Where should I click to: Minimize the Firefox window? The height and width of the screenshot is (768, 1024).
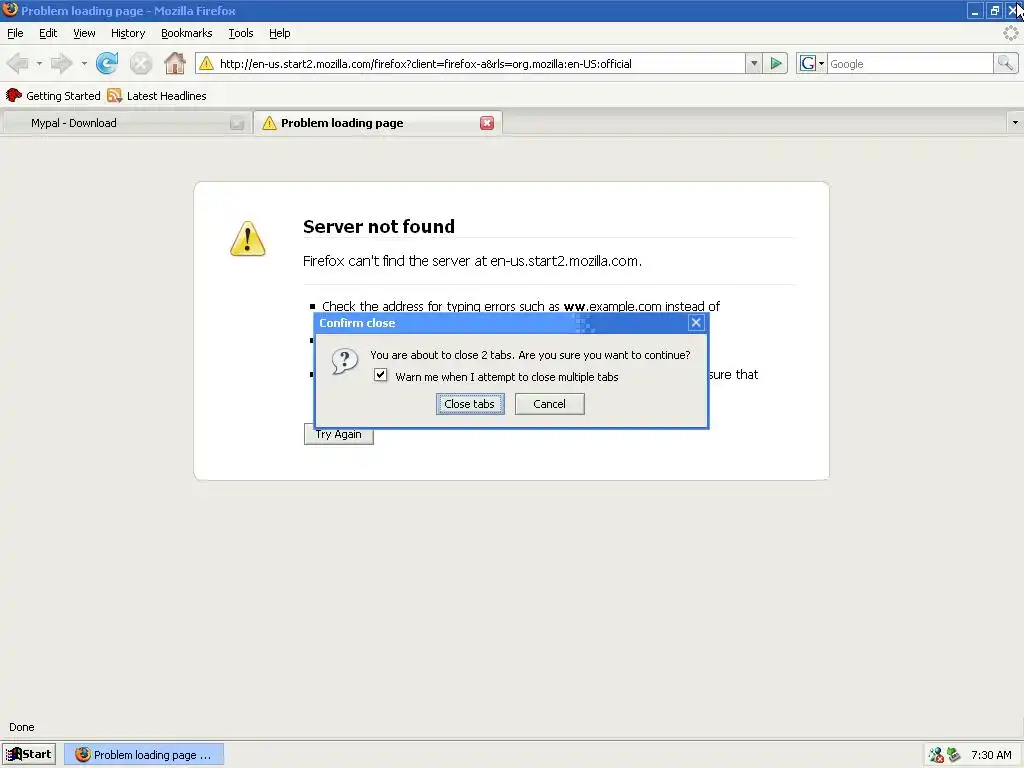974,10
